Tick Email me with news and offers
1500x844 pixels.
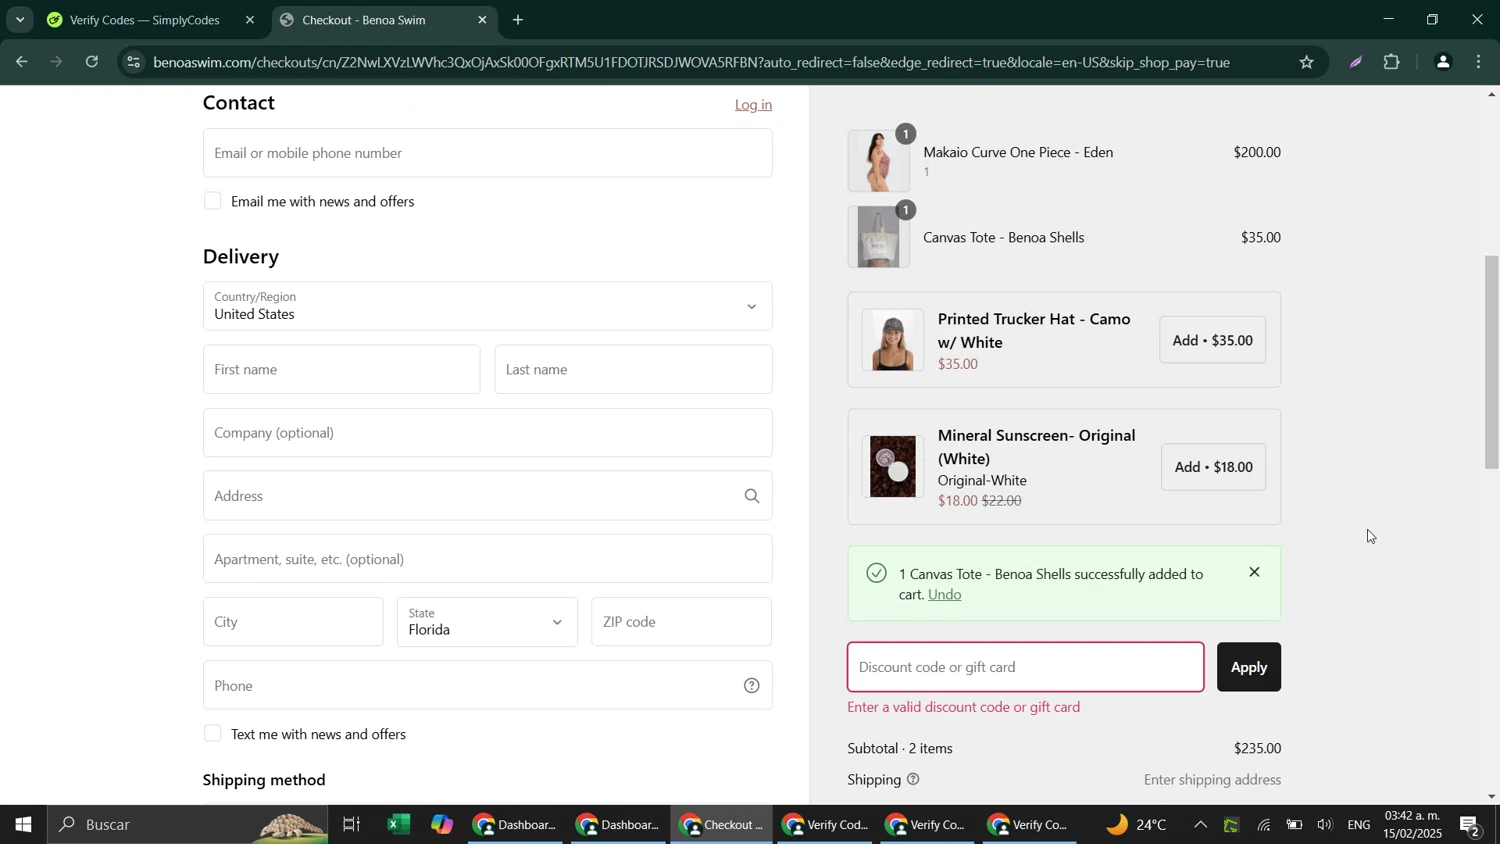coord(212,201)
